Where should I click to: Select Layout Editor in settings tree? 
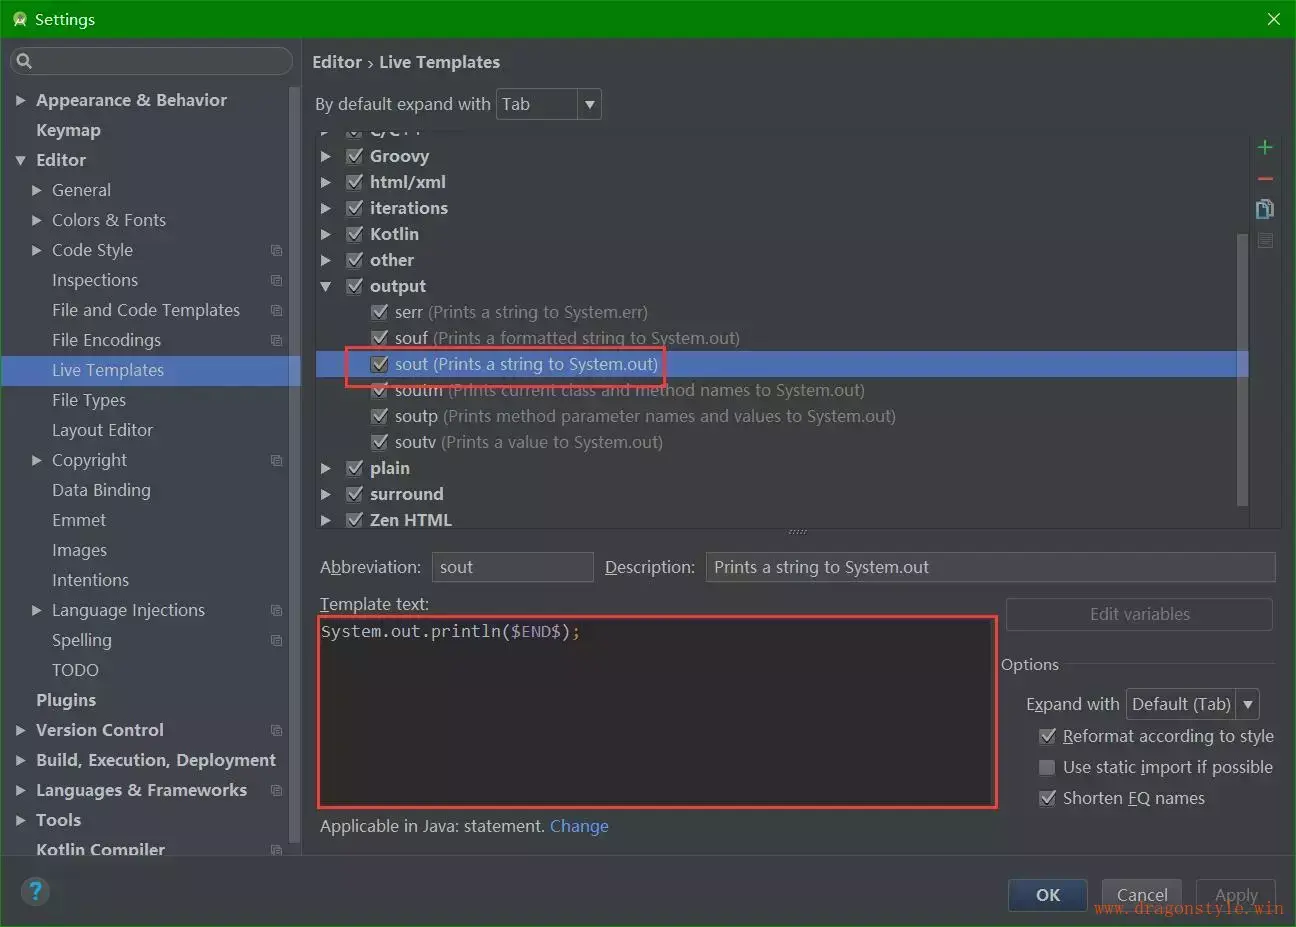coord(102,430)
